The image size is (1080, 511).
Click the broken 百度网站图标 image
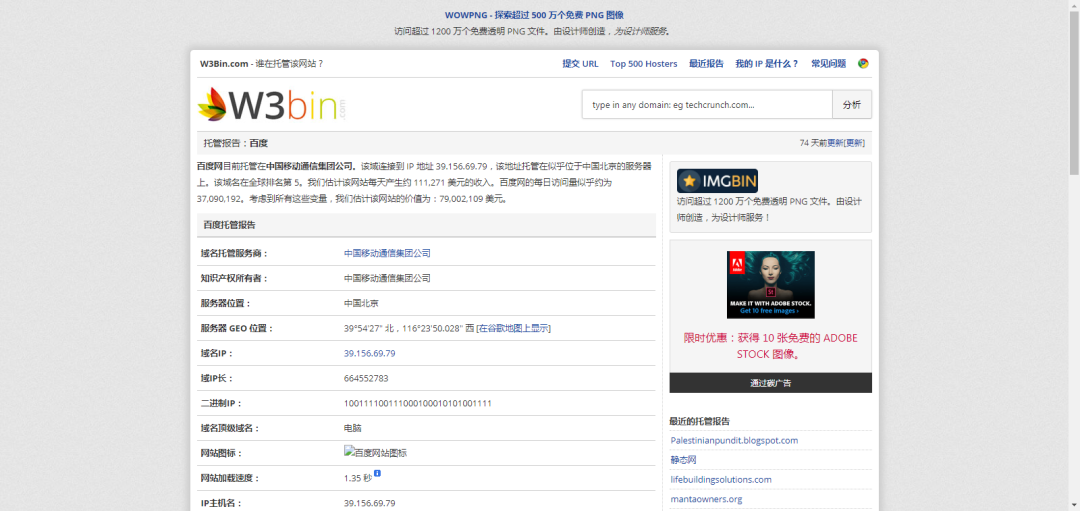(375, 452)
